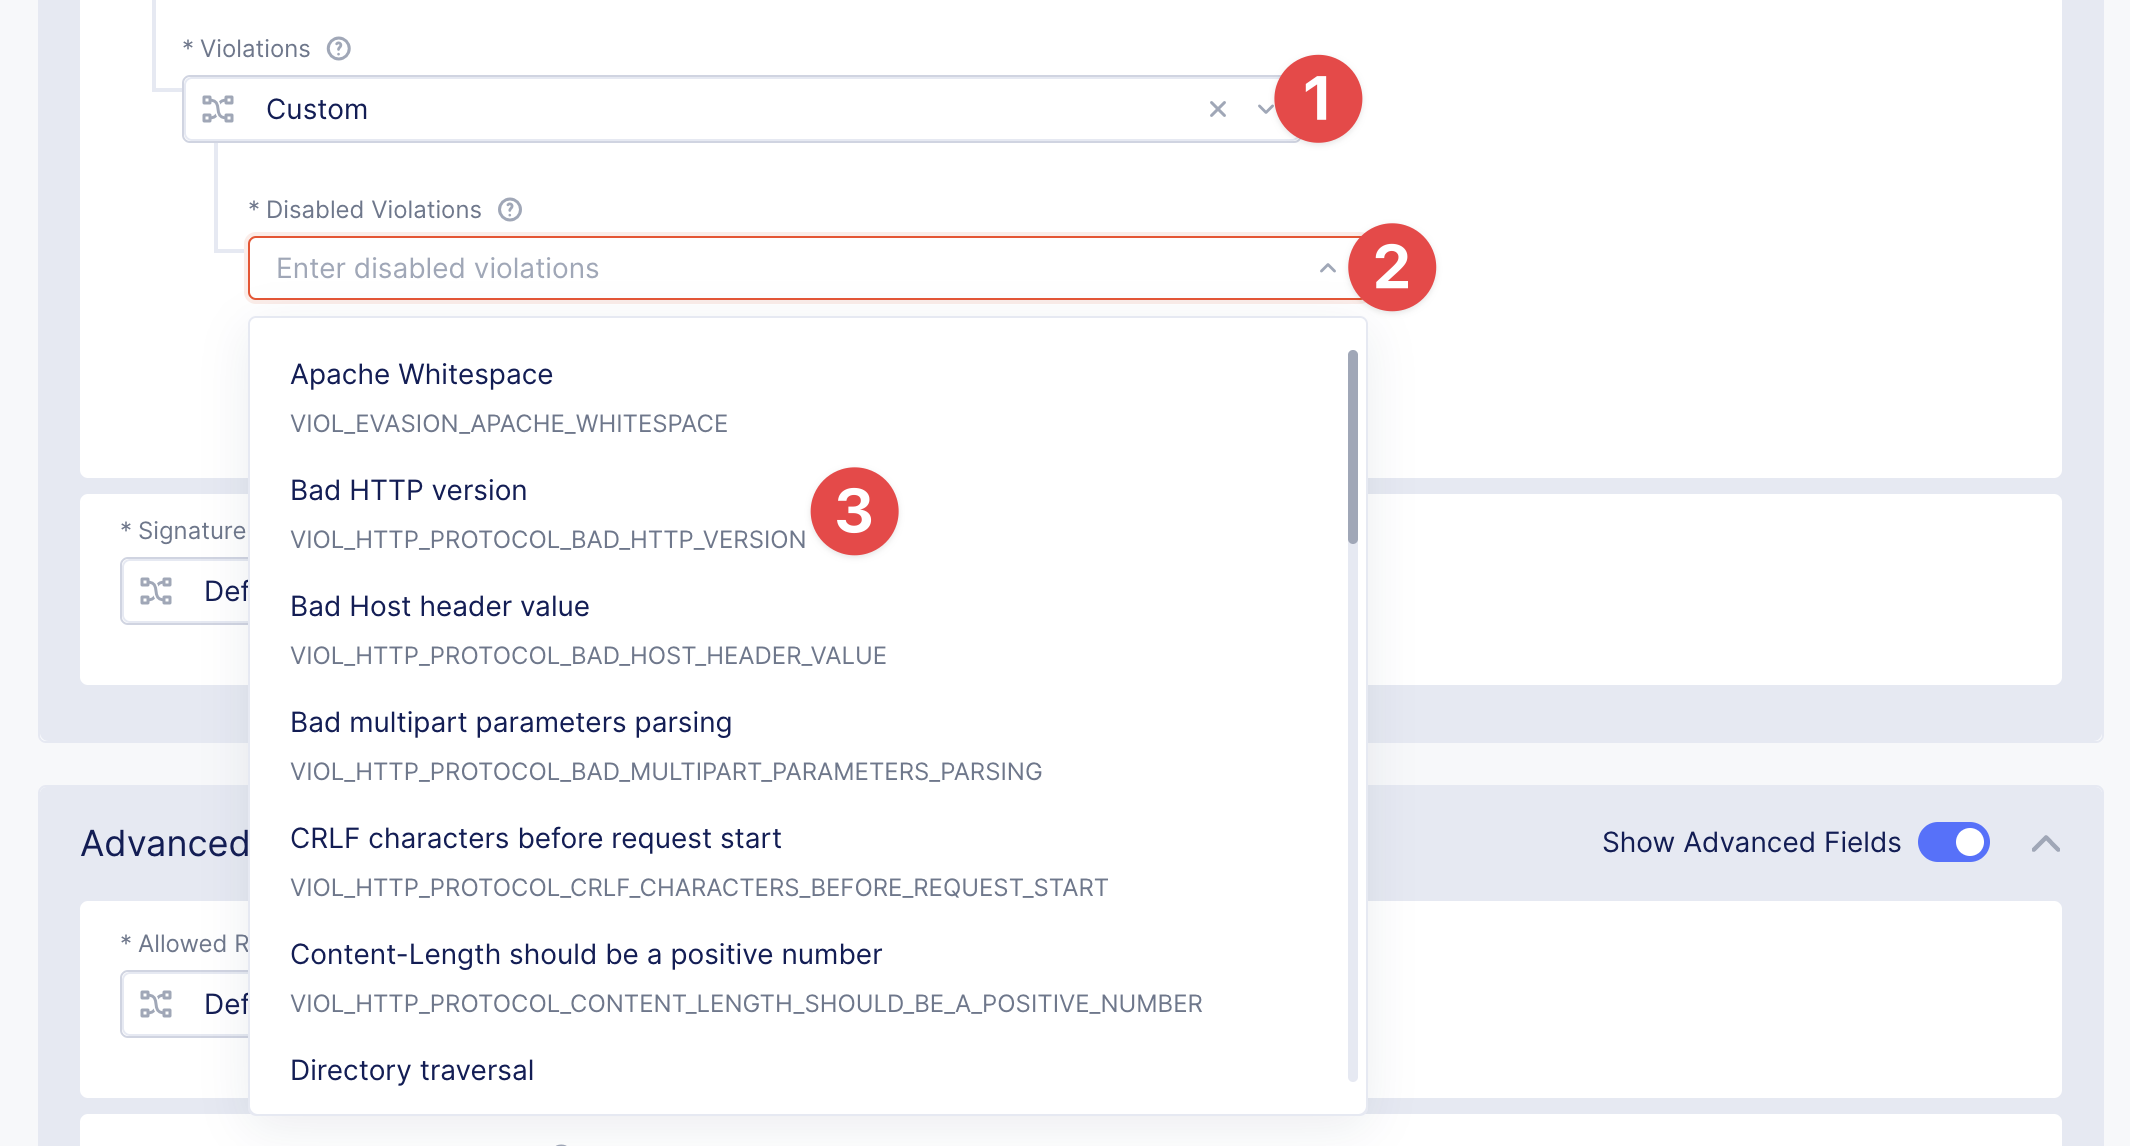Collapse the Advanced section chevron
Image resolution: width=2130 pixels, height=1146 pixels.
(2045, 843)
